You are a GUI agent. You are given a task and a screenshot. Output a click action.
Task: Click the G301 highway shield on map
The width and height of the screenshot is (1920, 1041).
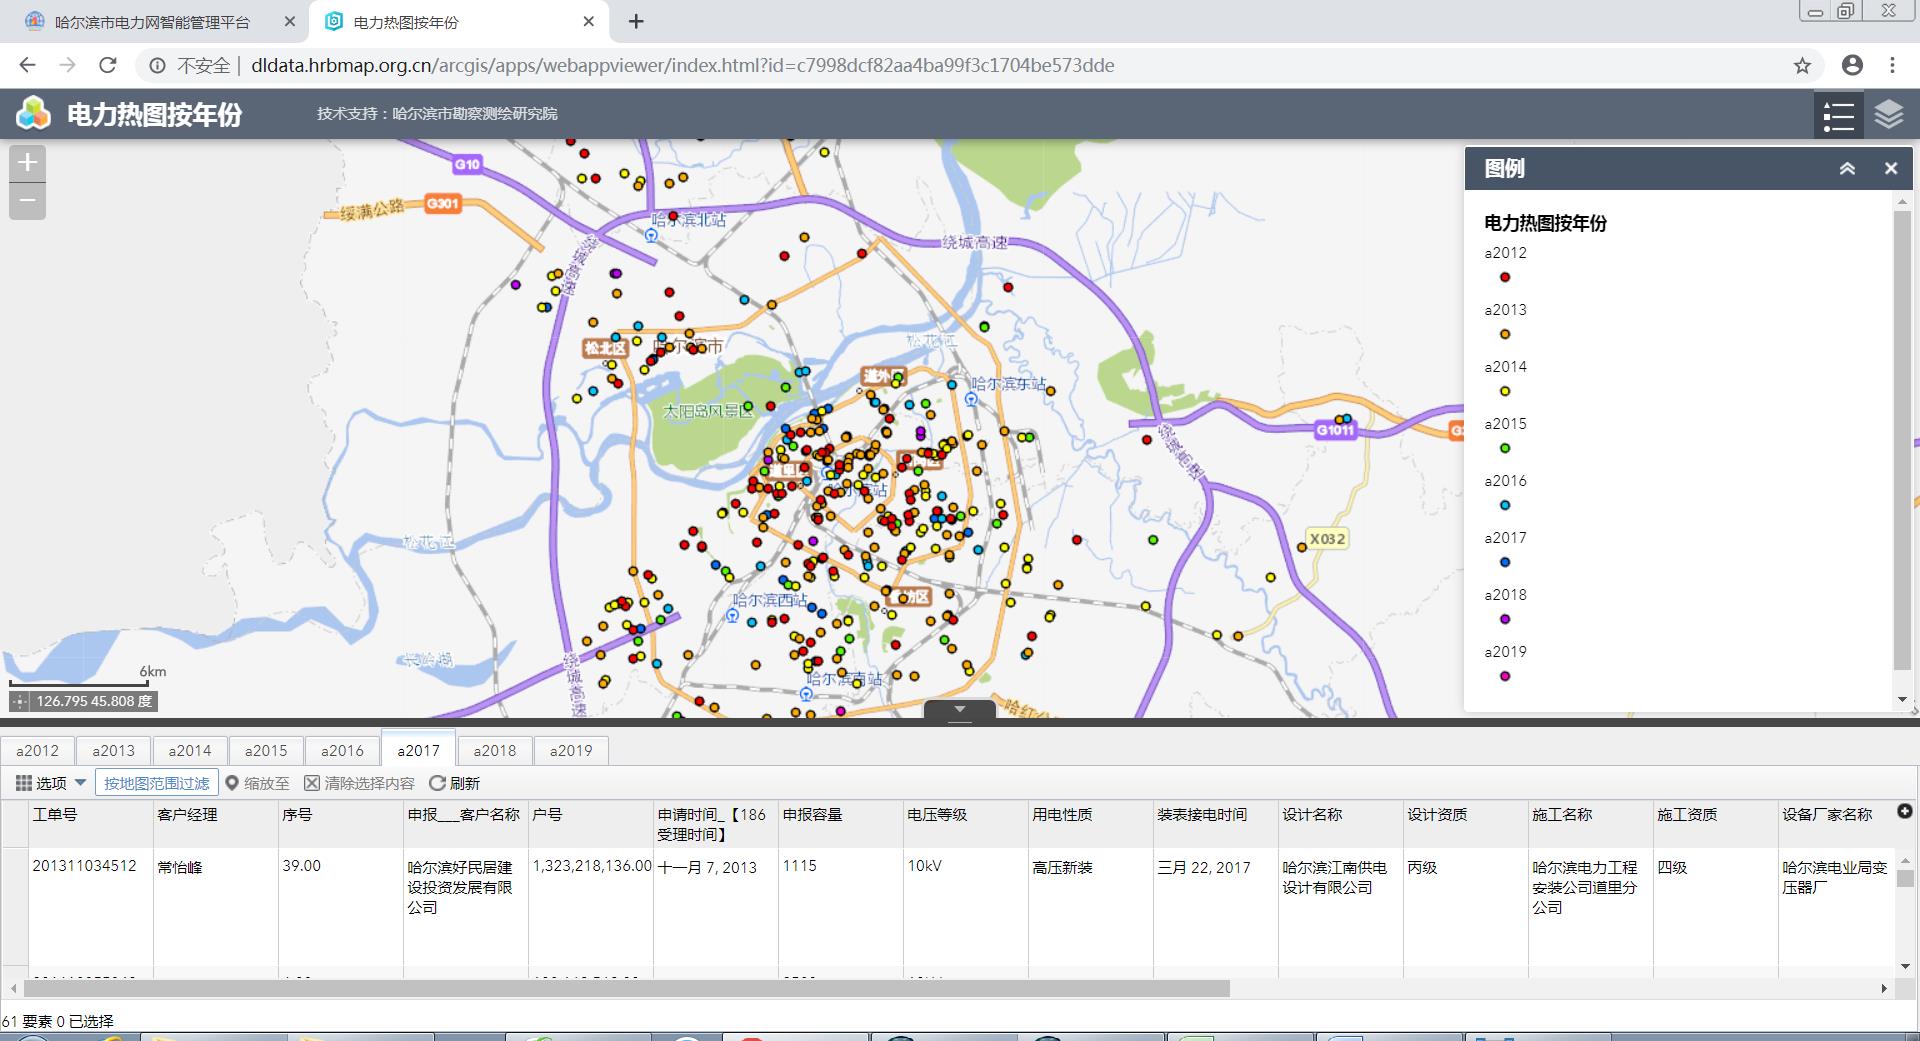(442, 204)
